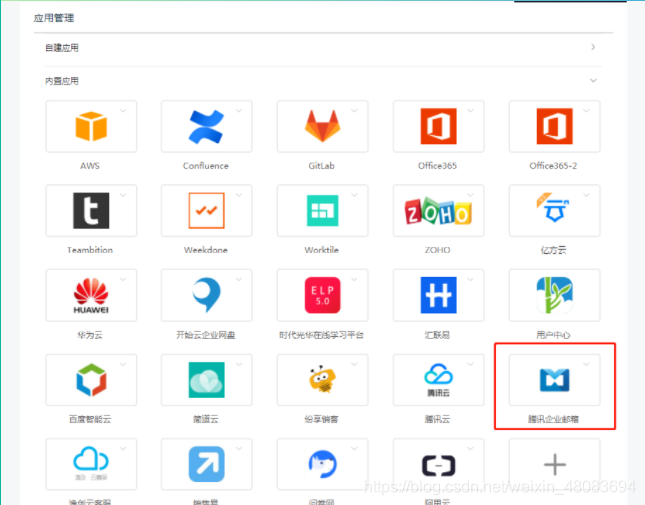This screenshot has width=645, height=505.
Task: Click the 'Worktile' name label
Action: tap(322, 250)
